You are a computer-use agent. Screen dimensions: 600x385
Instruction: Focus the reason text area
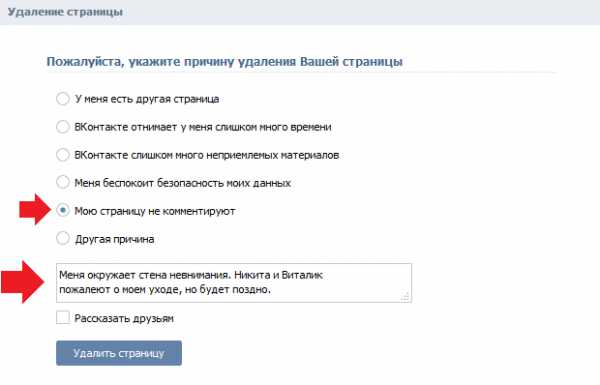coord(234,283)
